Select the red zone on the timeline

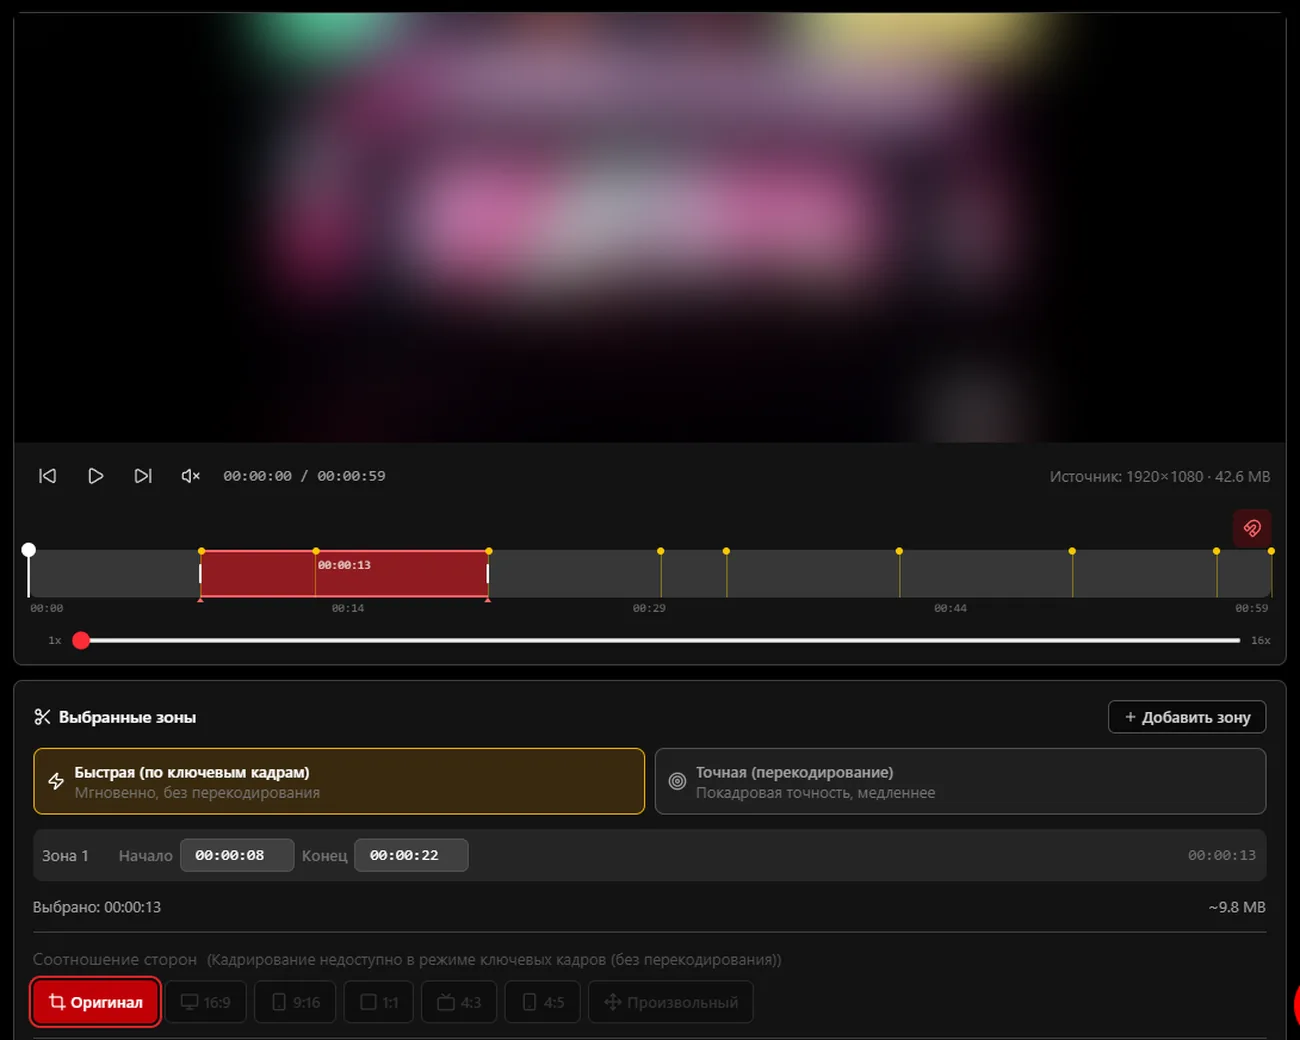(344, 574)
